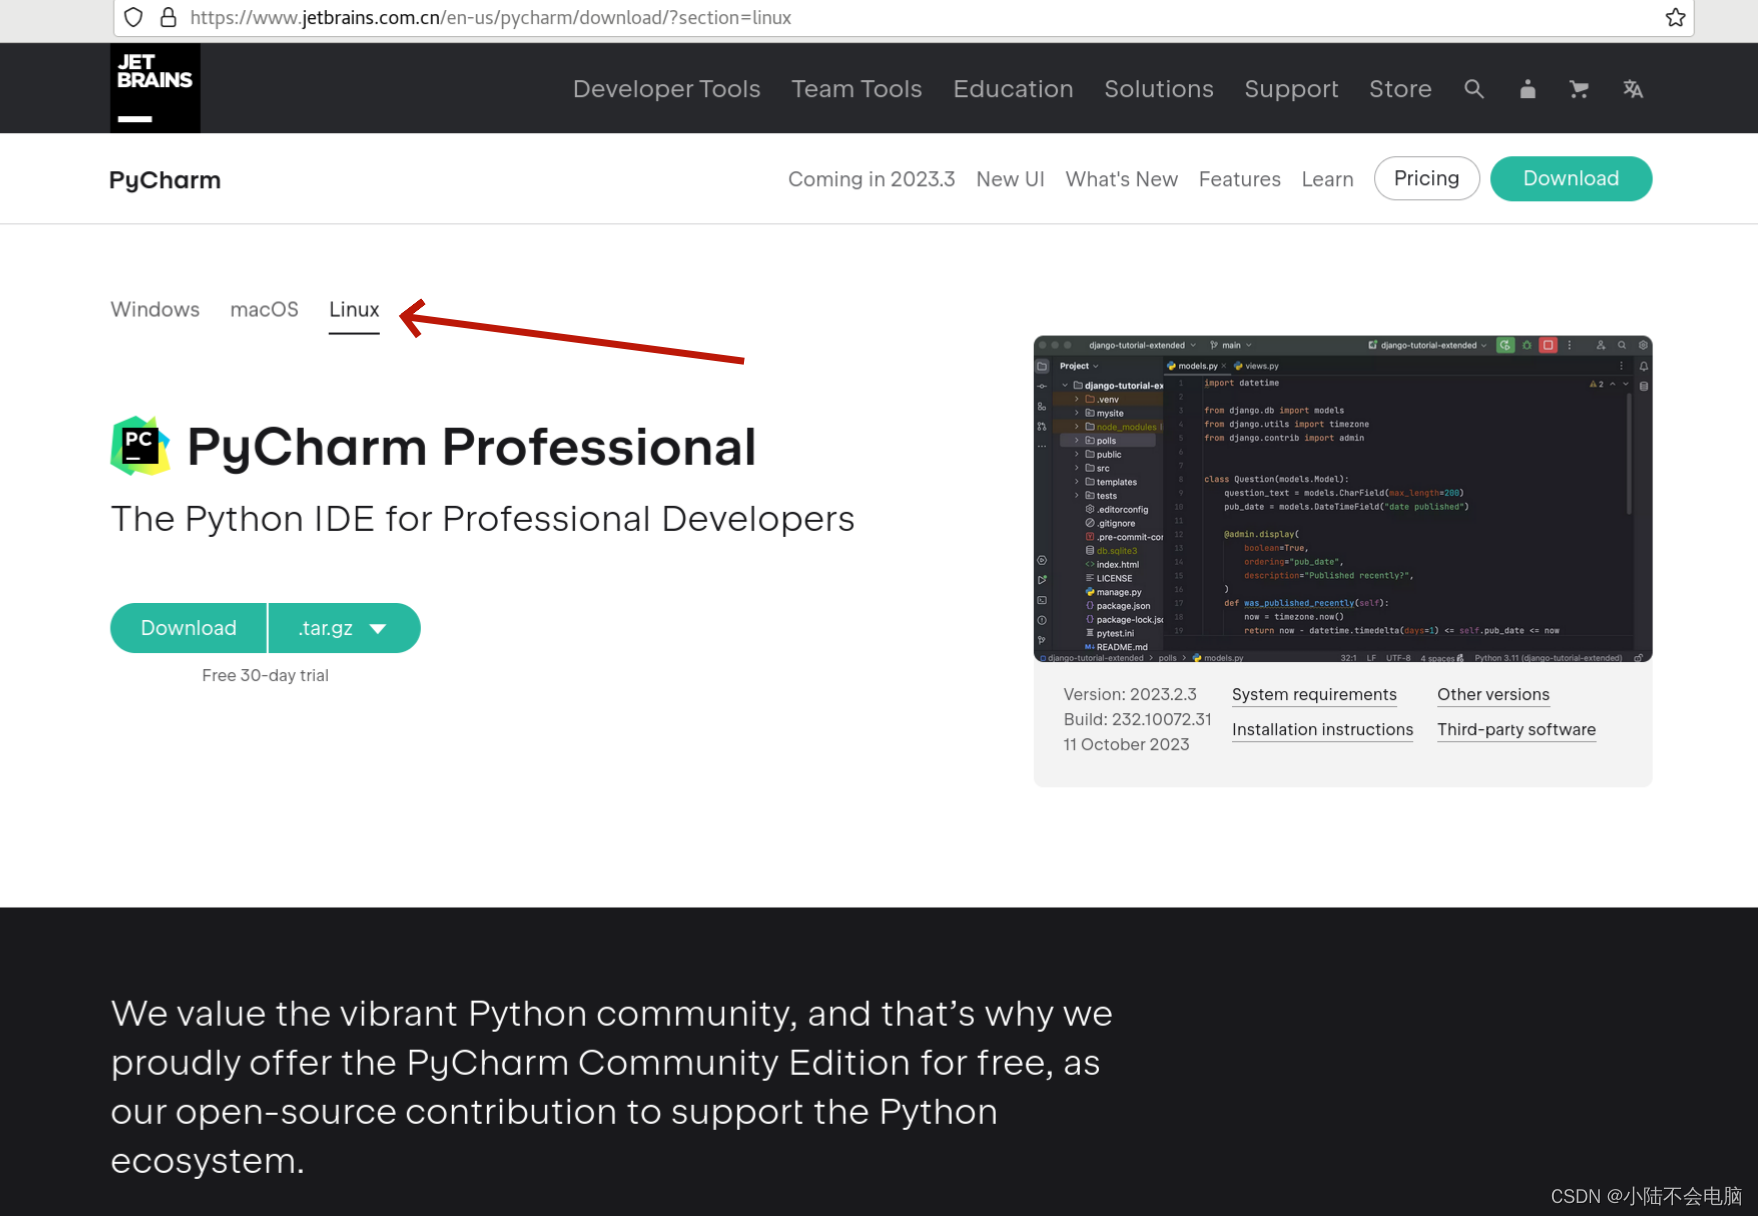The width and height of the screenshot is (1758, 1216).
Task: Open the Support menu
Action: (1291, 89)
